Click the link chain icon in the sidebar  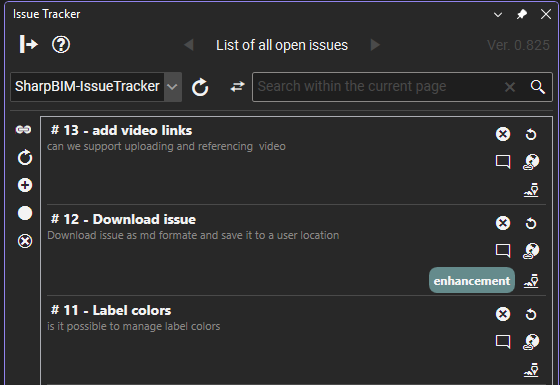coord(24,129)
